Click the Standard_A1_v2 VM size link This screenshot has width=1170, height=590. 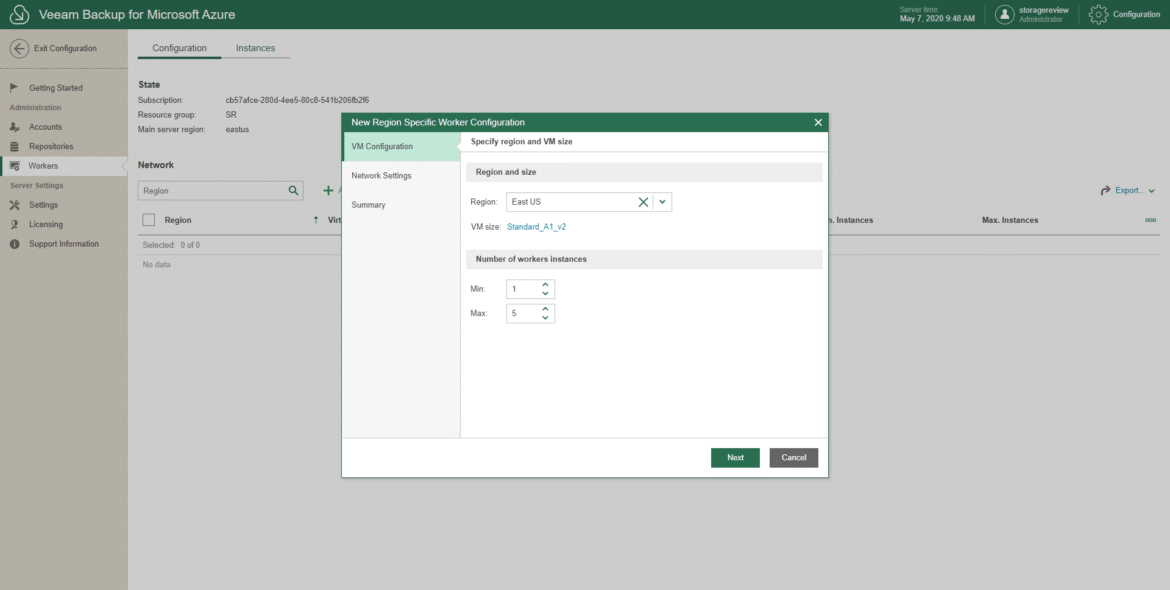click(x=536, y=227)
